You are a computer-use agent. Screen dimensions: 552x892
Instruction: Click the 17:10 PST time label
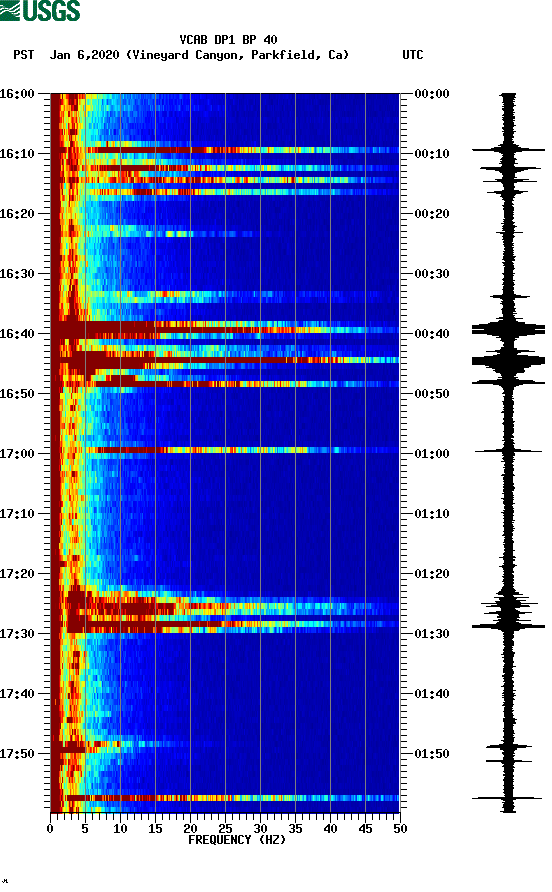click(17, 514)
